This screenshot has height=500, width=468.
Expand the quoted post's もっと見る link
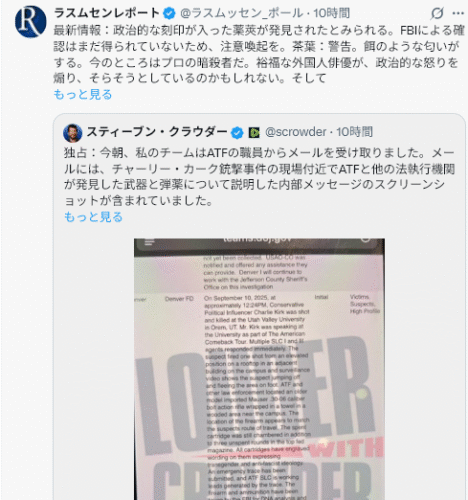93,217
